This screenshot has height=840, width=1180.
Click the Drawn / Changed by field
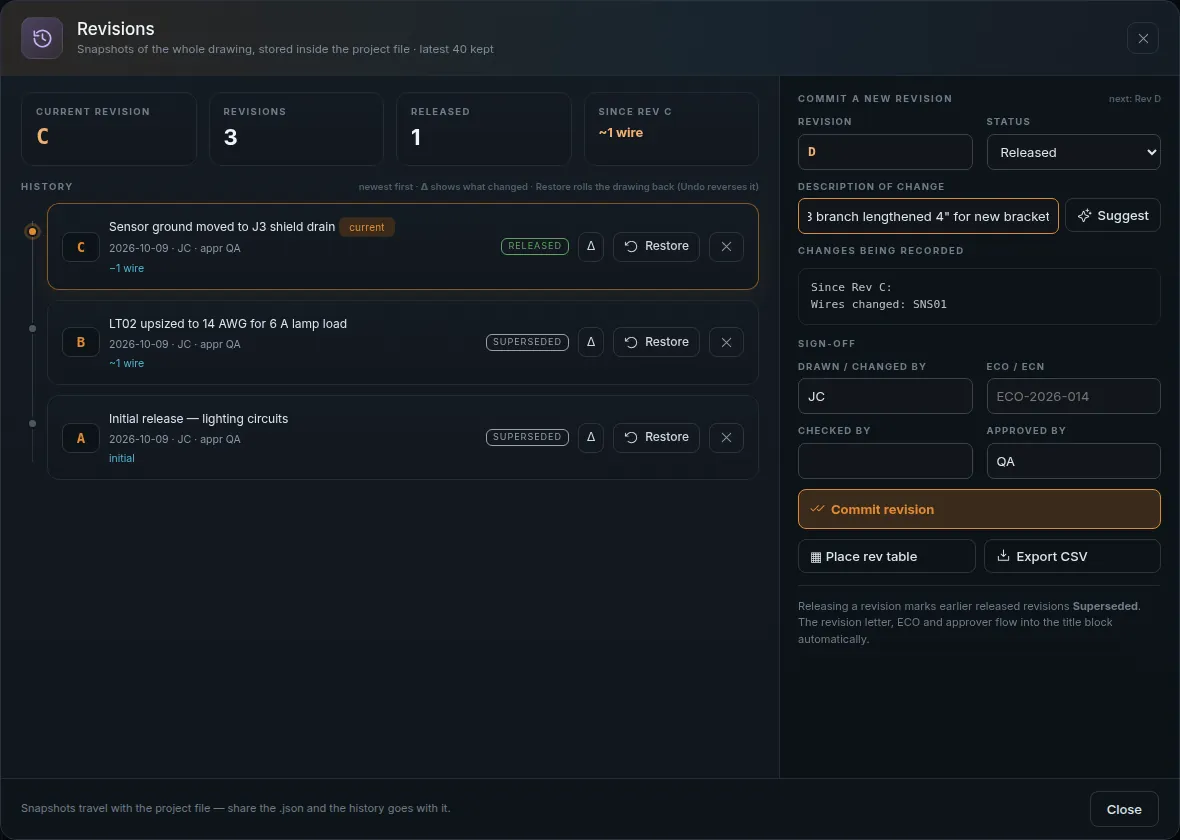(x=885, y=396)
